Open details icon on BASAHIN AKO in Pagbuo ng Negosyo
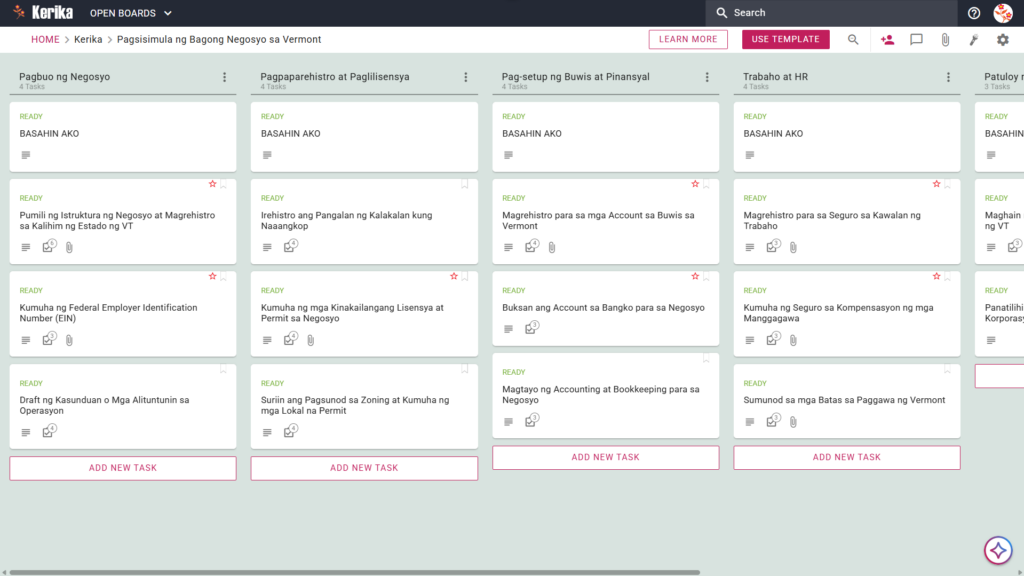The height and width of the screenshot is (576, 1024). [25, 155]
